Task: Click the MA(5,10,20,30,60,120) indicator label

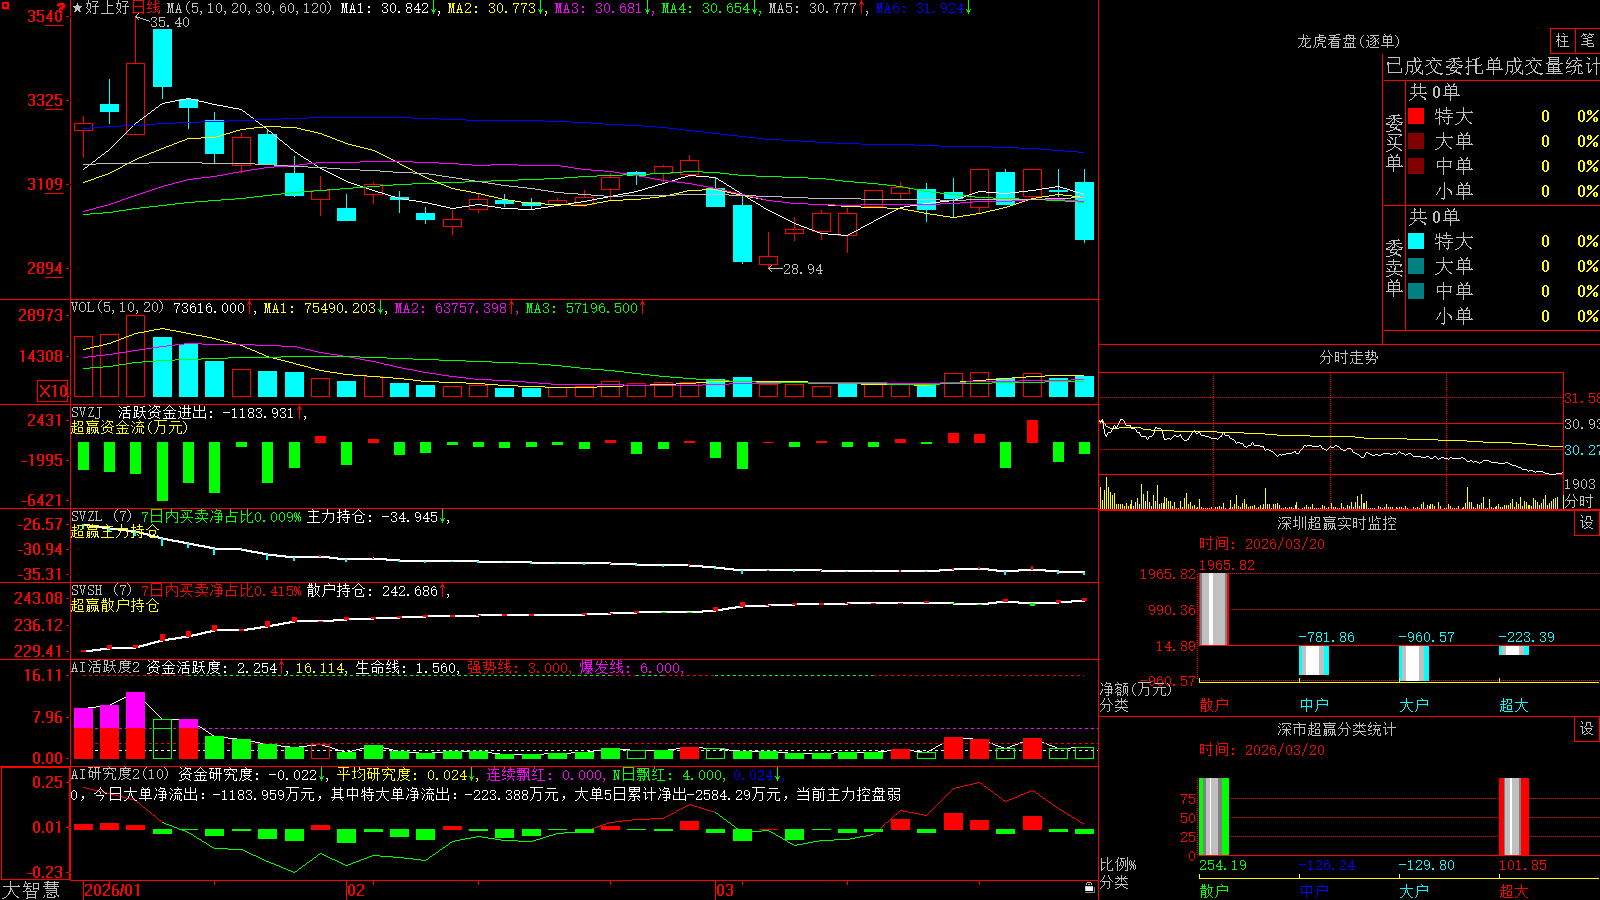Action: tap(249, 8)
